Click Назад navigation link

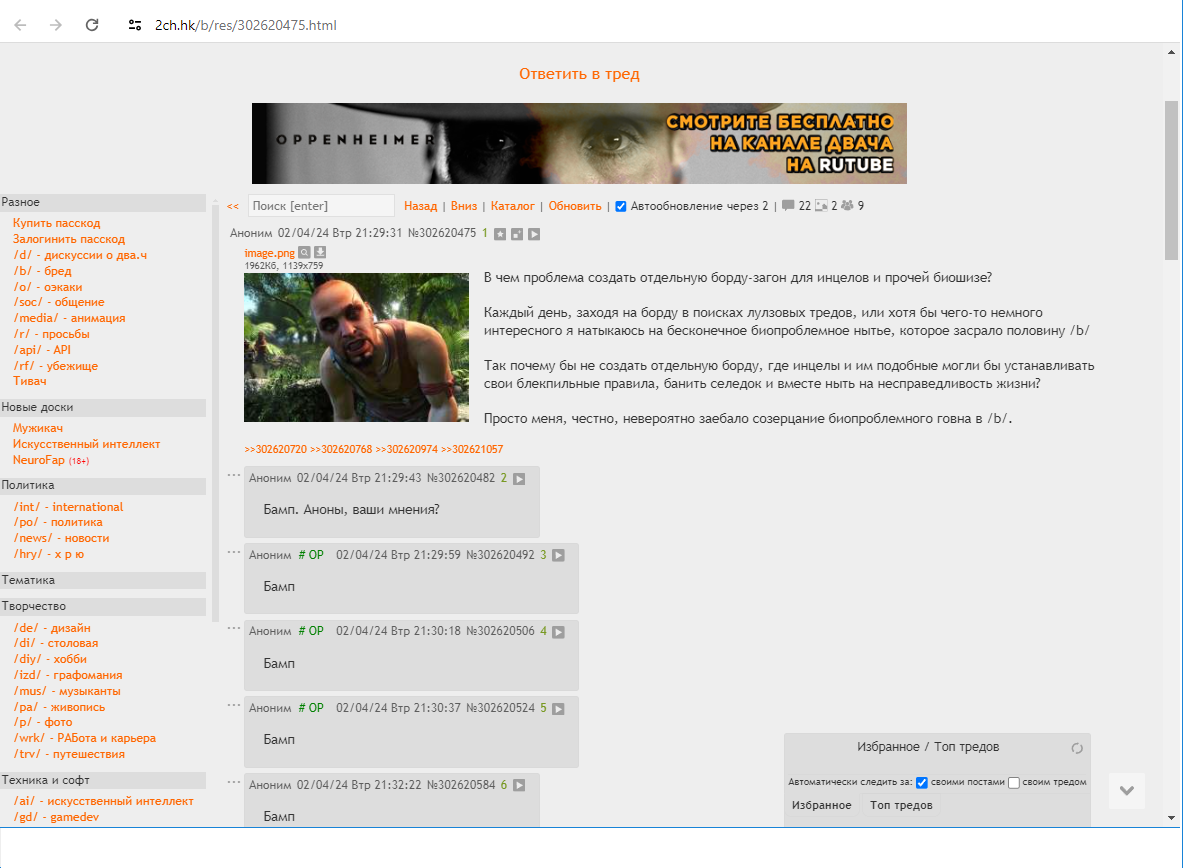(x=420, y=206)
